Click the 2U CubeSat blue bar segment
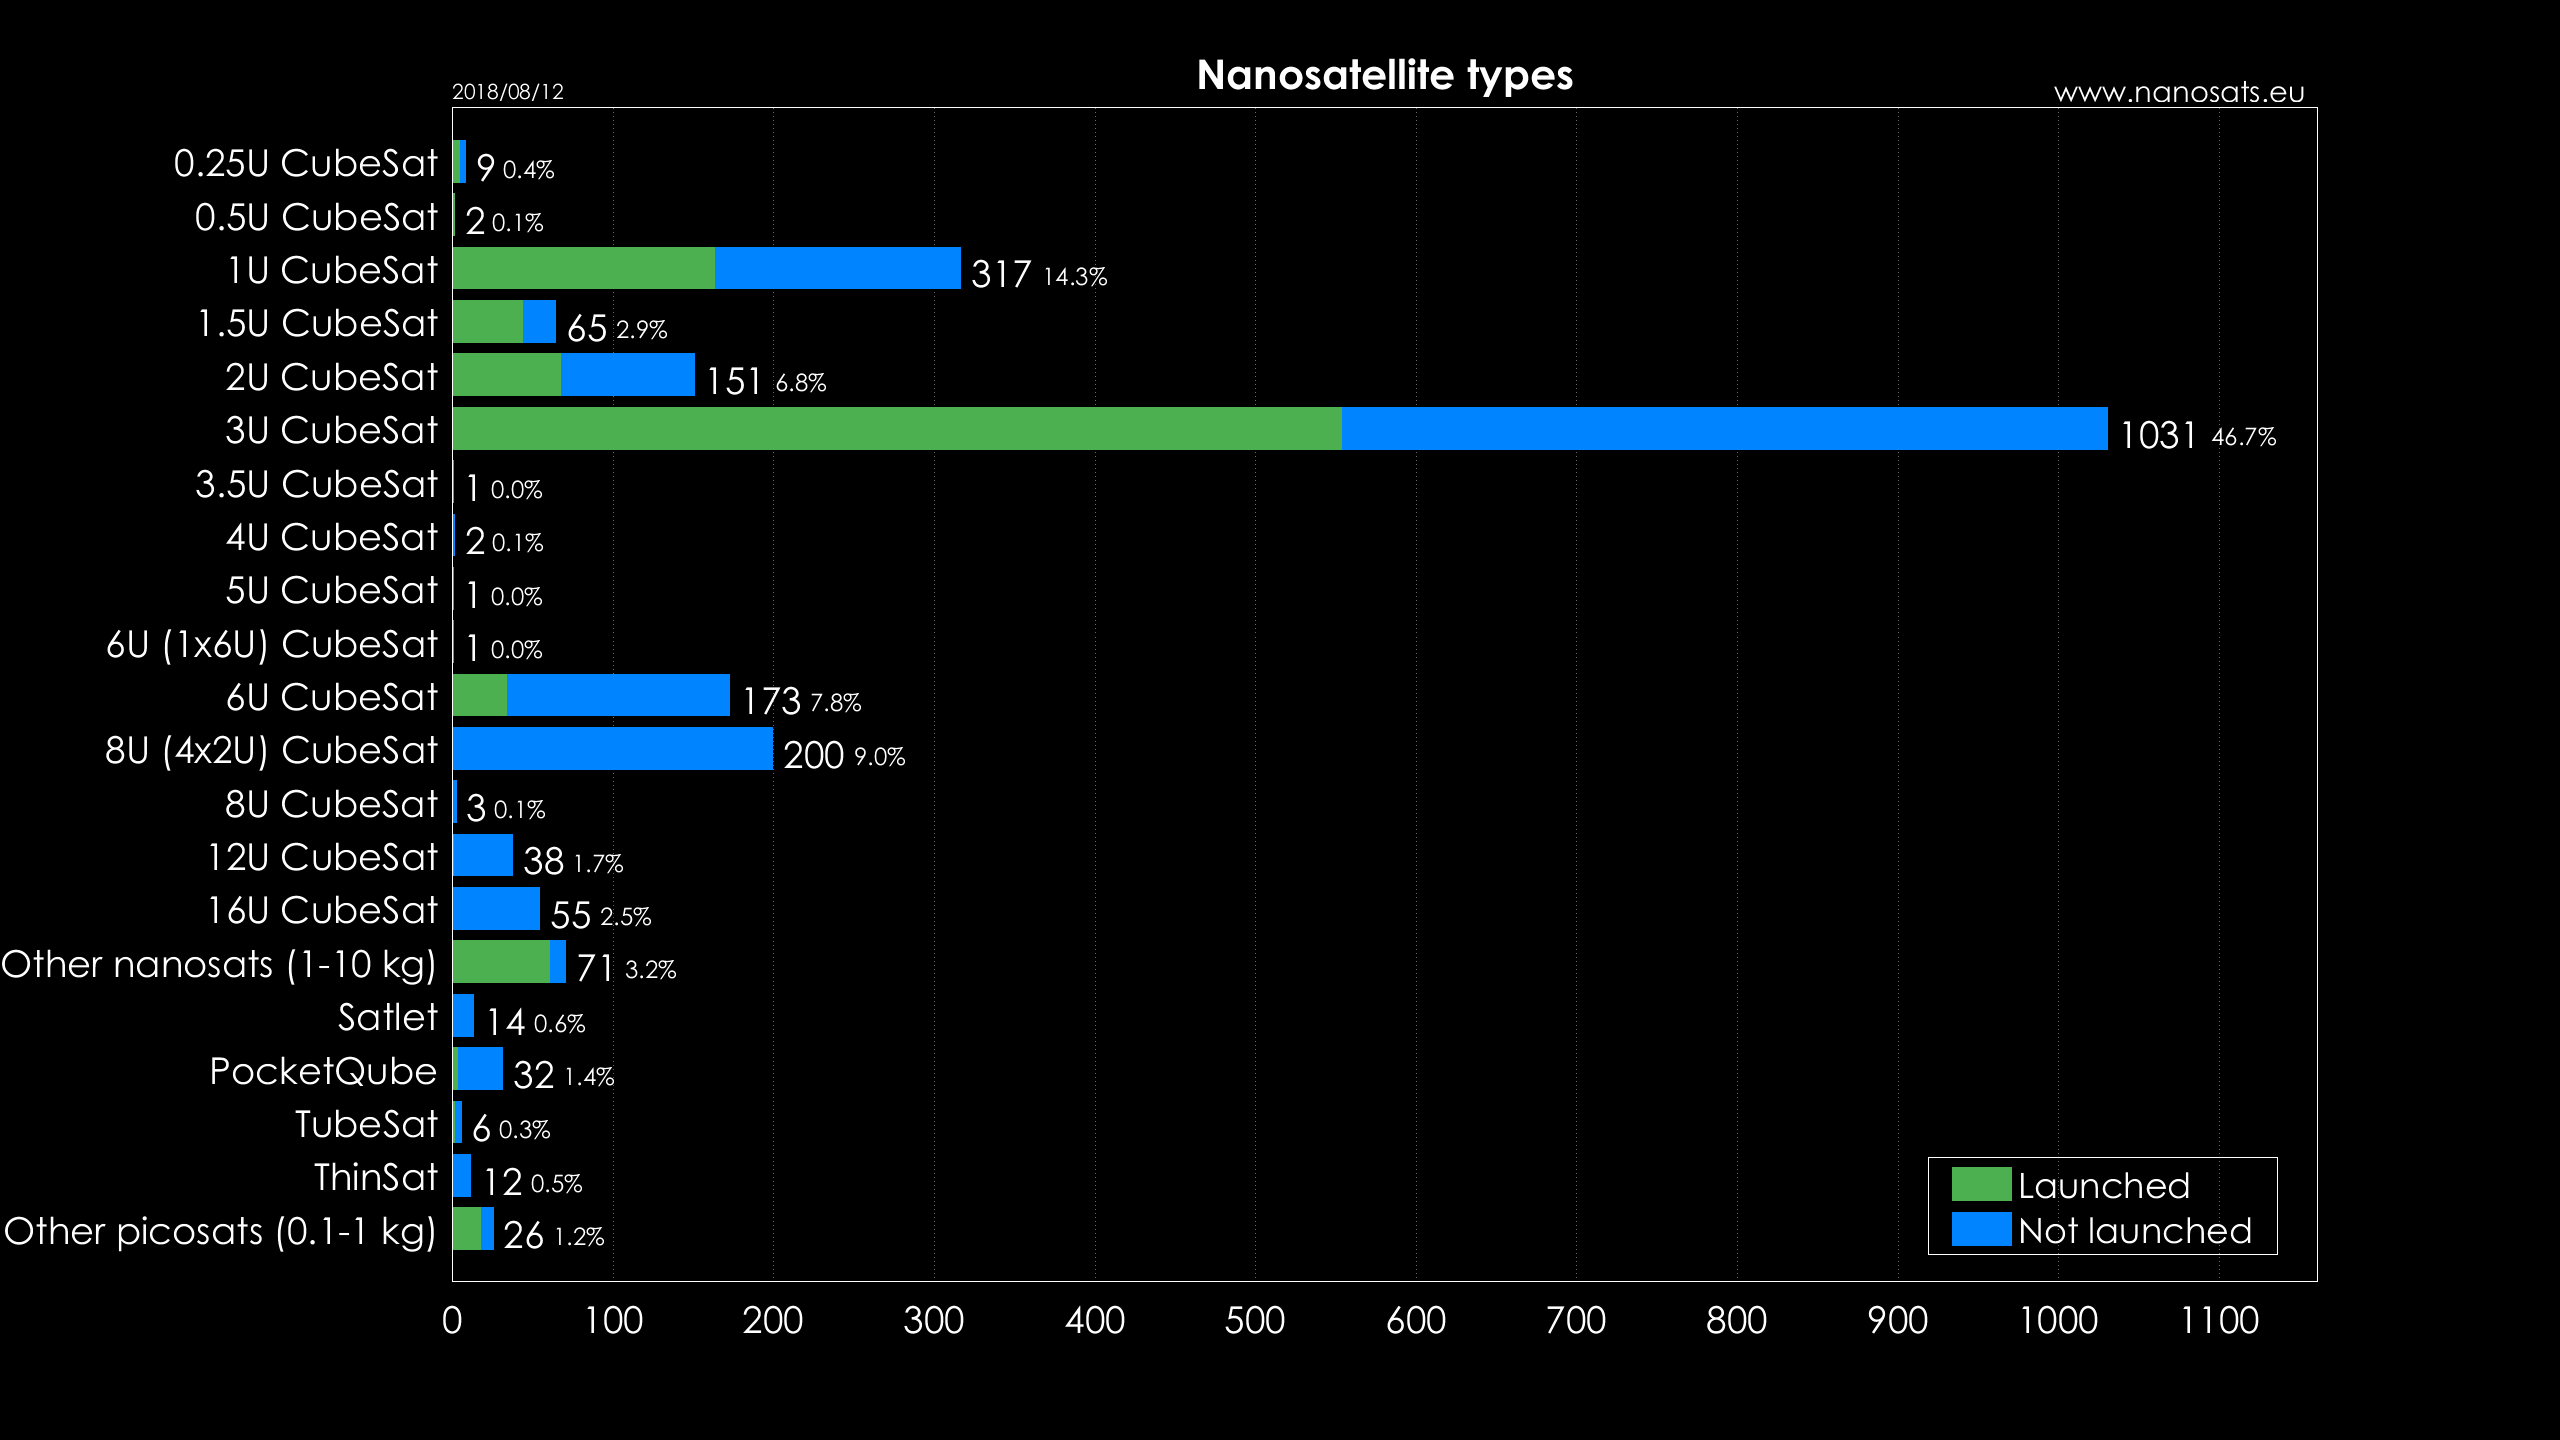 627,375
